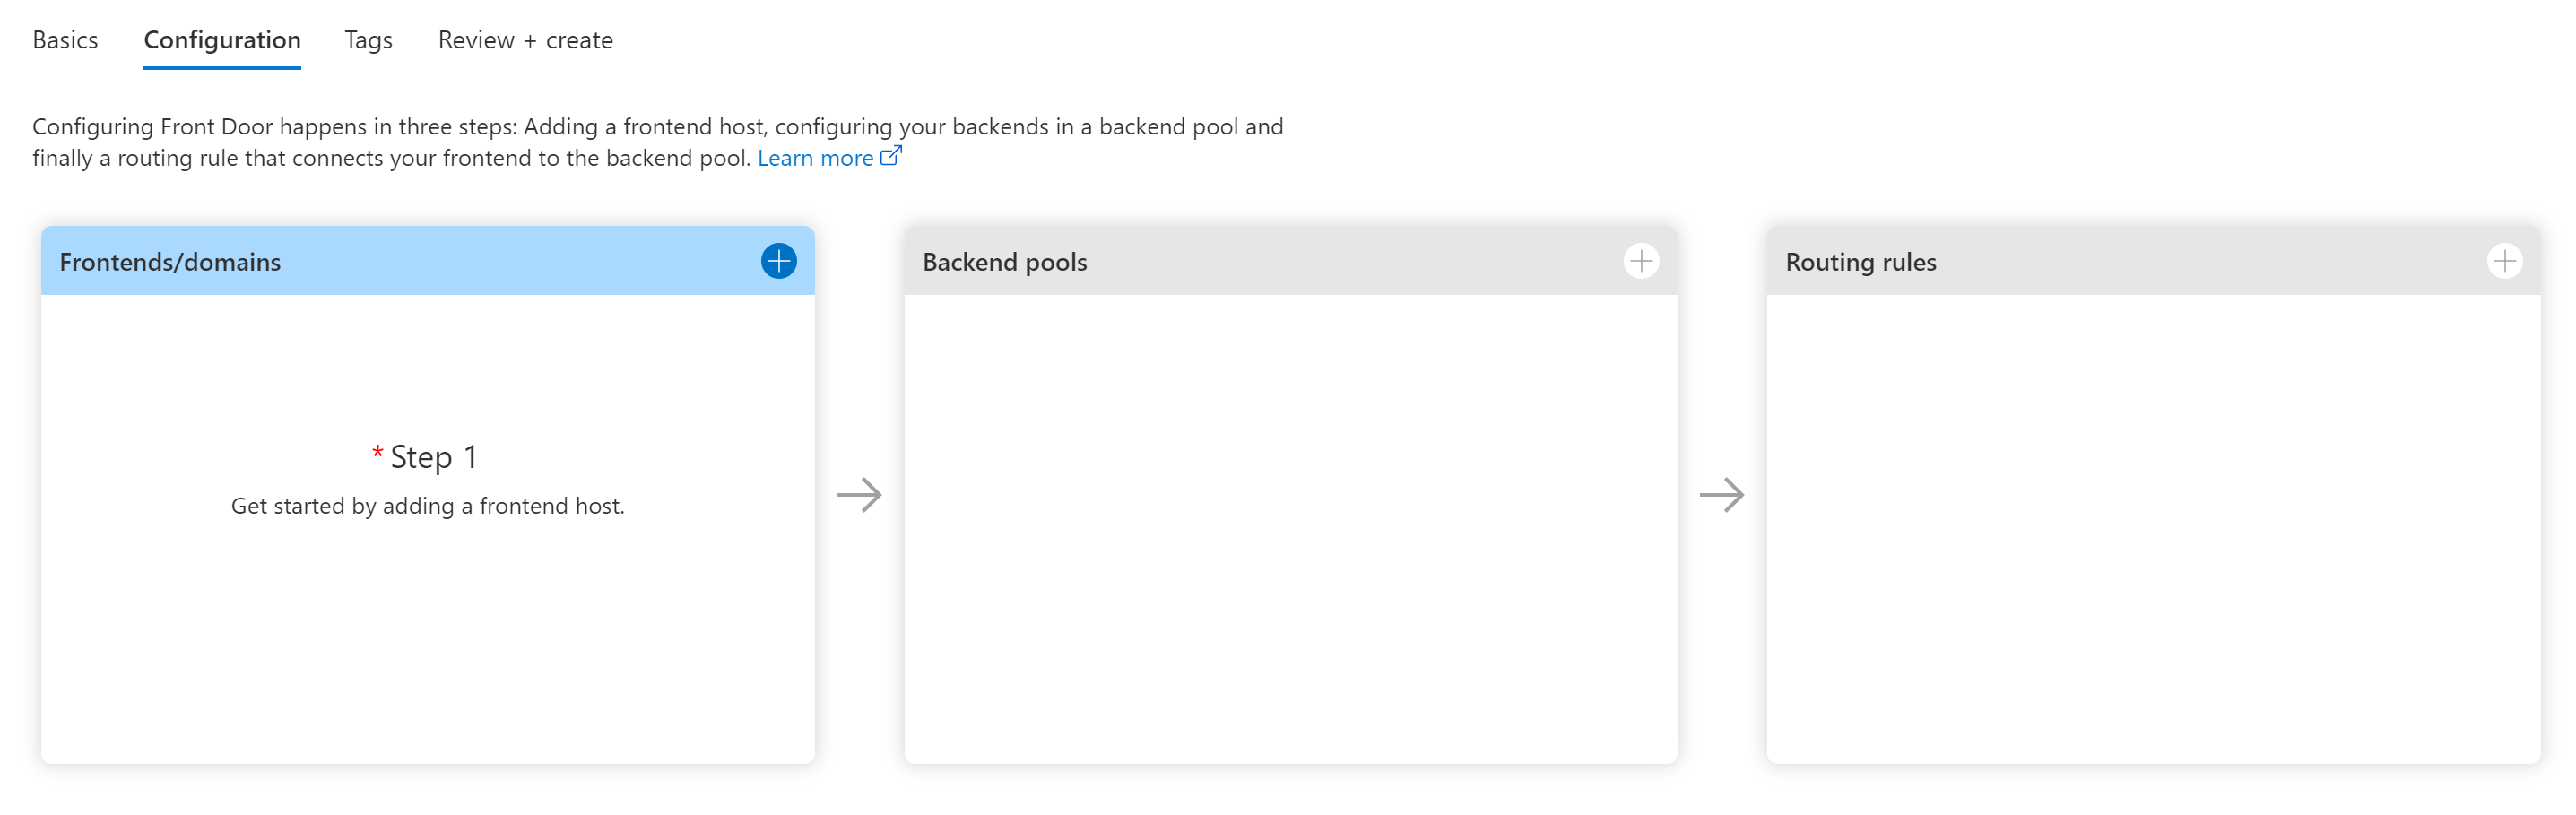This screenshot has width=2576, height=815.
Task: Click the Routing rules panel header
Action: 1860,262
